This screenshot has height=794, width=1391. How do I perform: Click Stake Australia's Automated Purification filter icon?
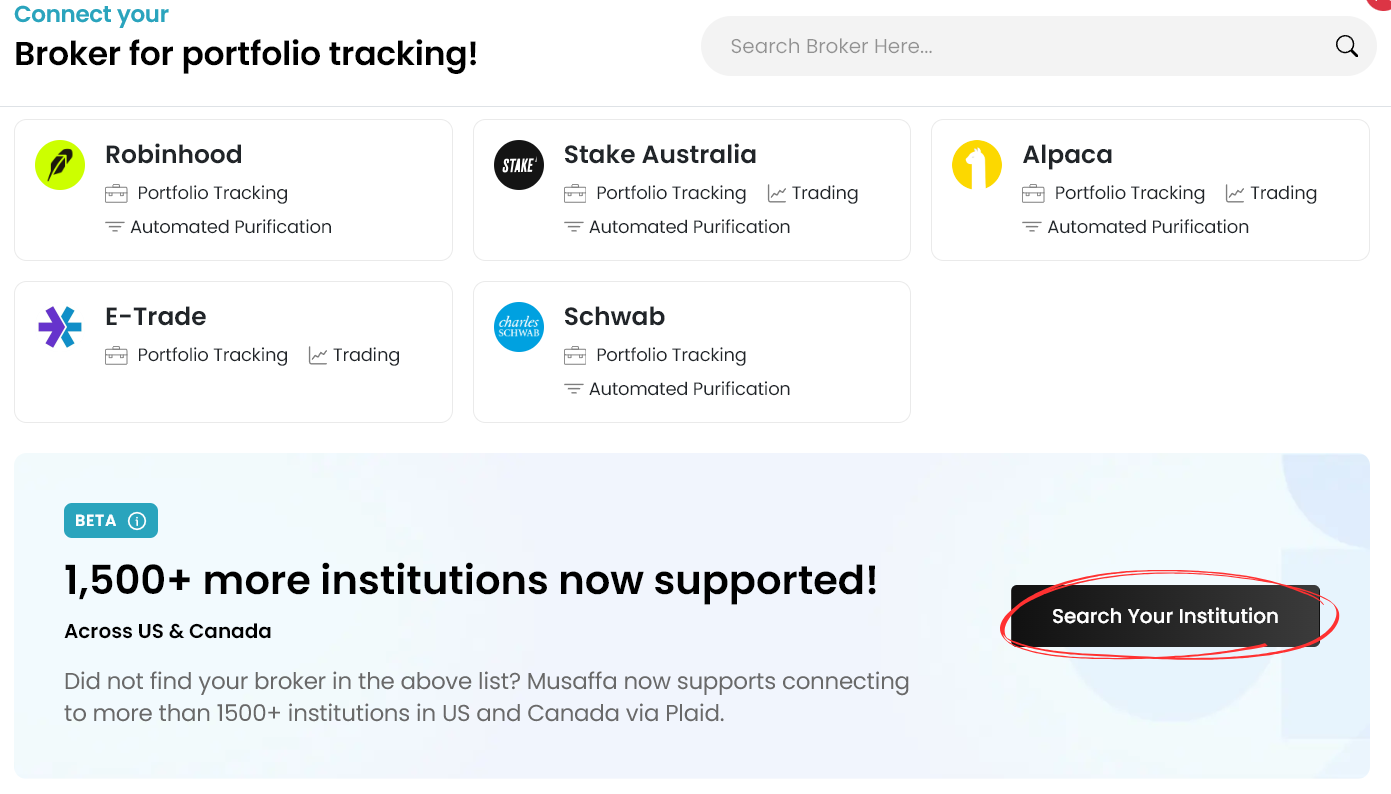tap(574, 227)
